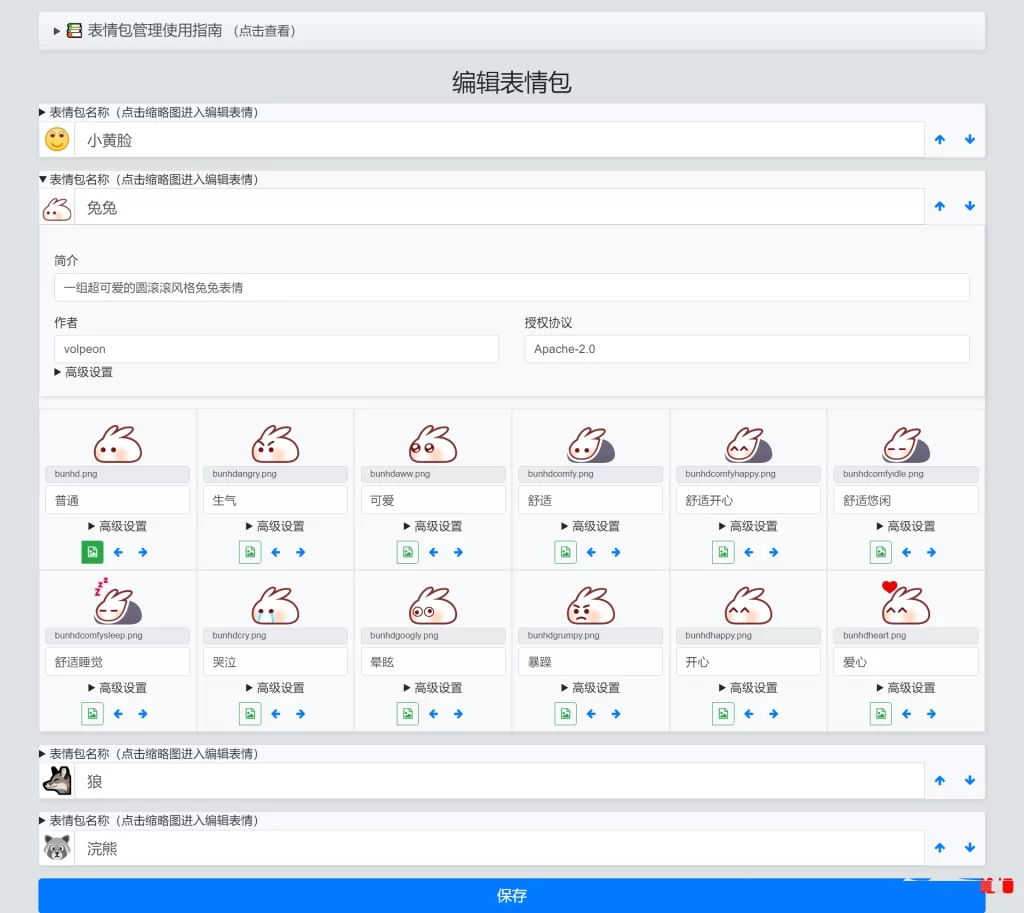Click the image upload icon under bunhd.png
This screenshot has width=1024, height=913.
(x=92, y=551)
